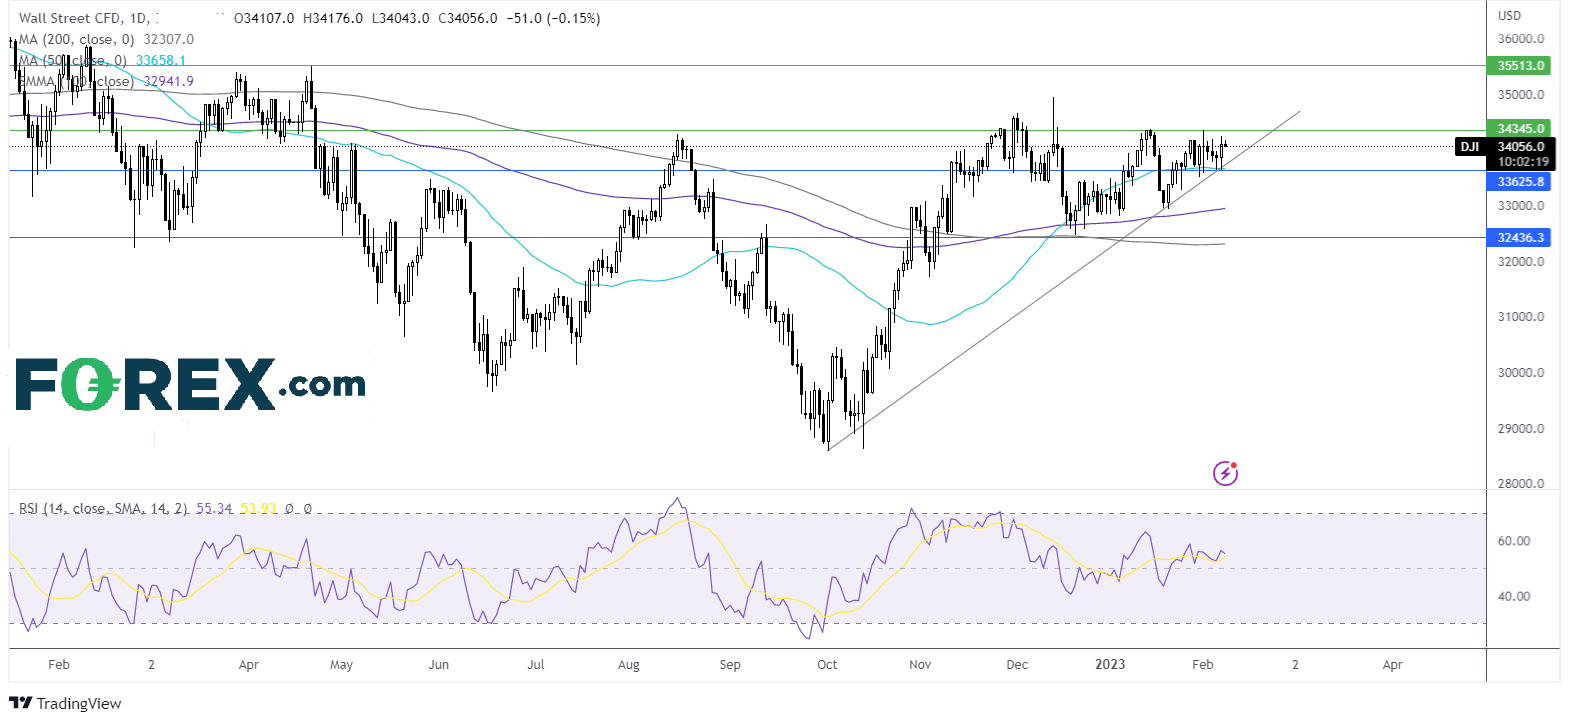Image resolution: width=1572 pixels, height=724 pixels.
Task: Click the Wall Street CFD, 1D title
Action: coord(83,18)
